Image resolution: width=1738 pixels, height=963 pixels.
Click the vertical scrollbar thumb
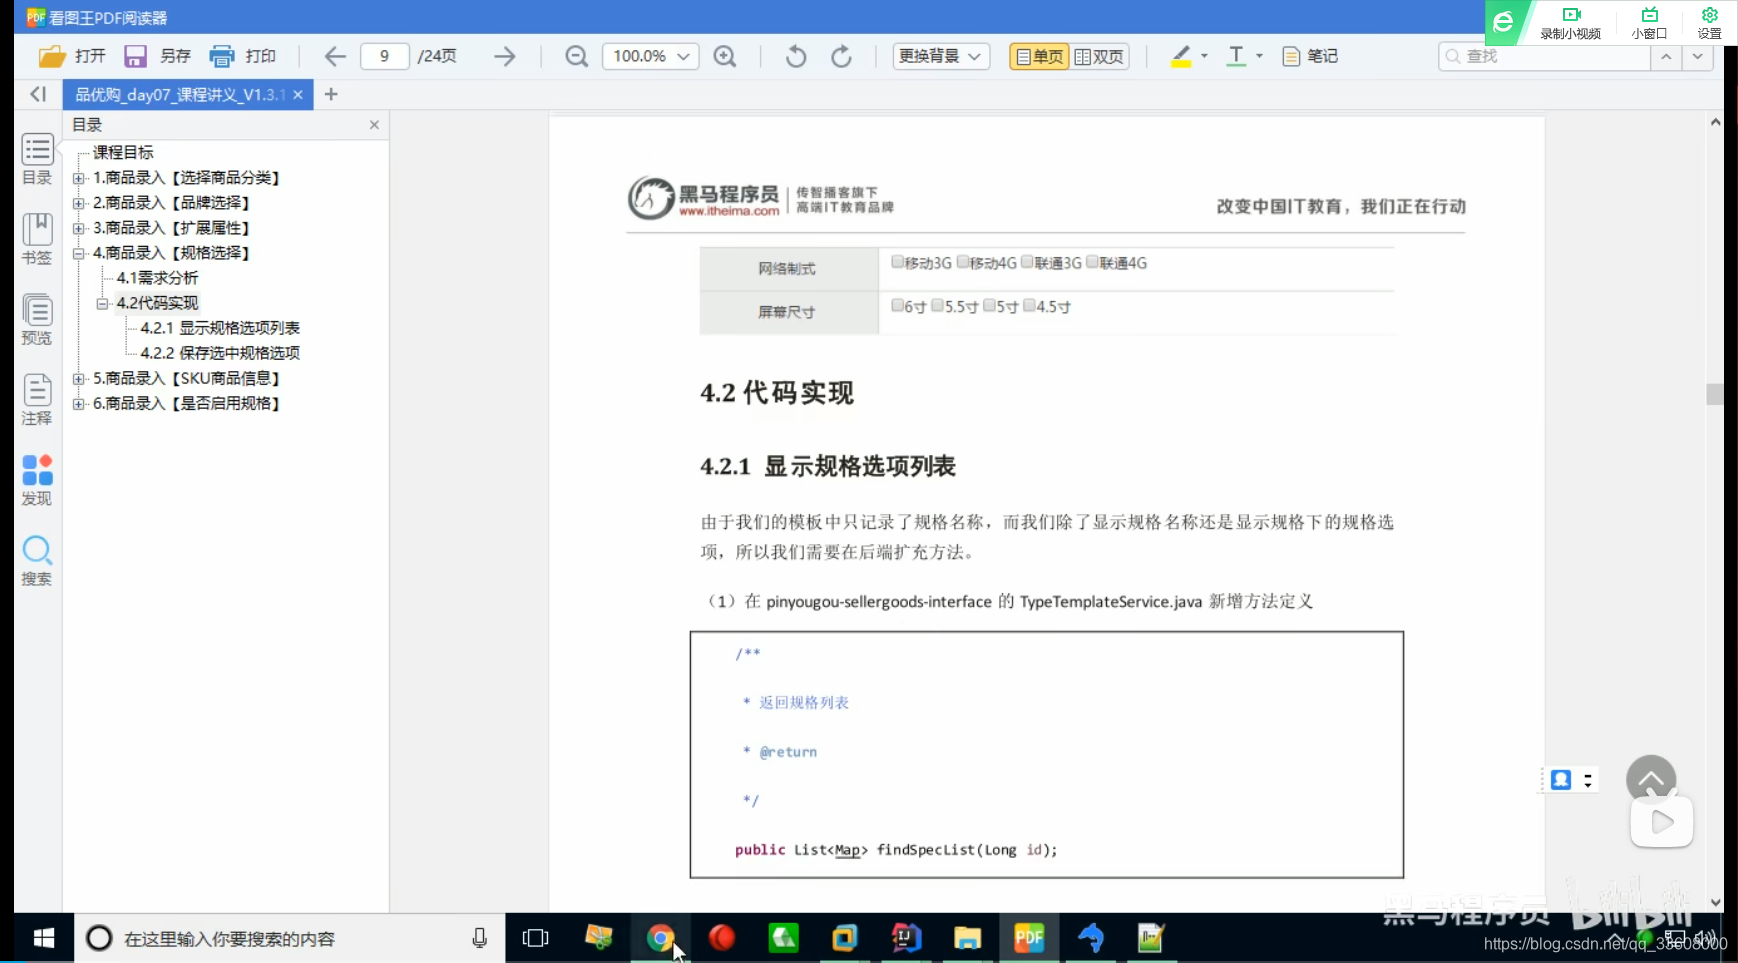click(1715, 394)
